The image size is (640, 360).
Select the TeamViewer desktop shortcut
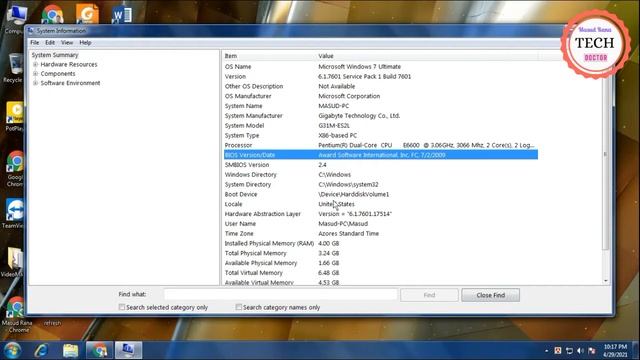tap(13, 214)
